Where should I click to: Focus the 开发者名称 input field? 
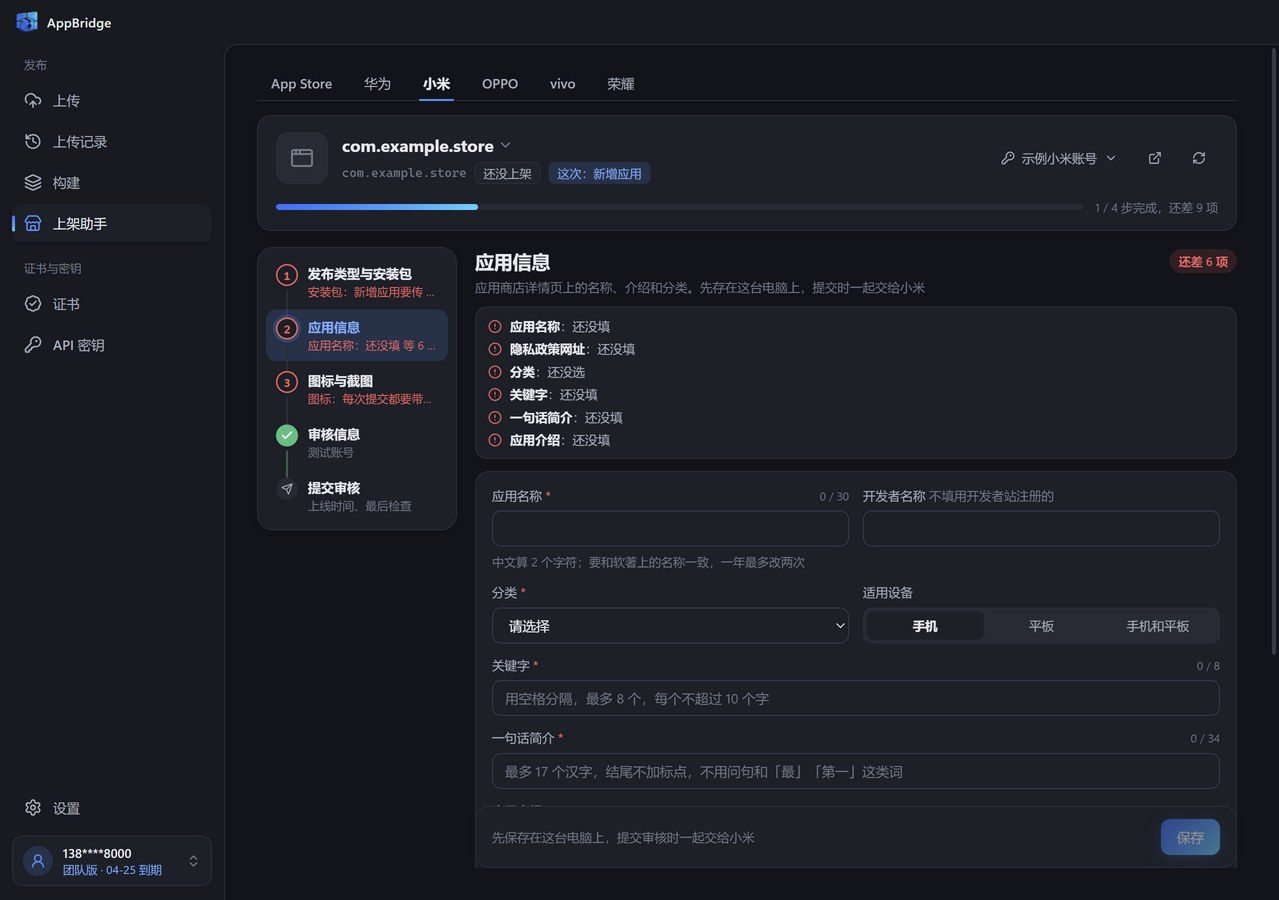tap(1041, 529)
